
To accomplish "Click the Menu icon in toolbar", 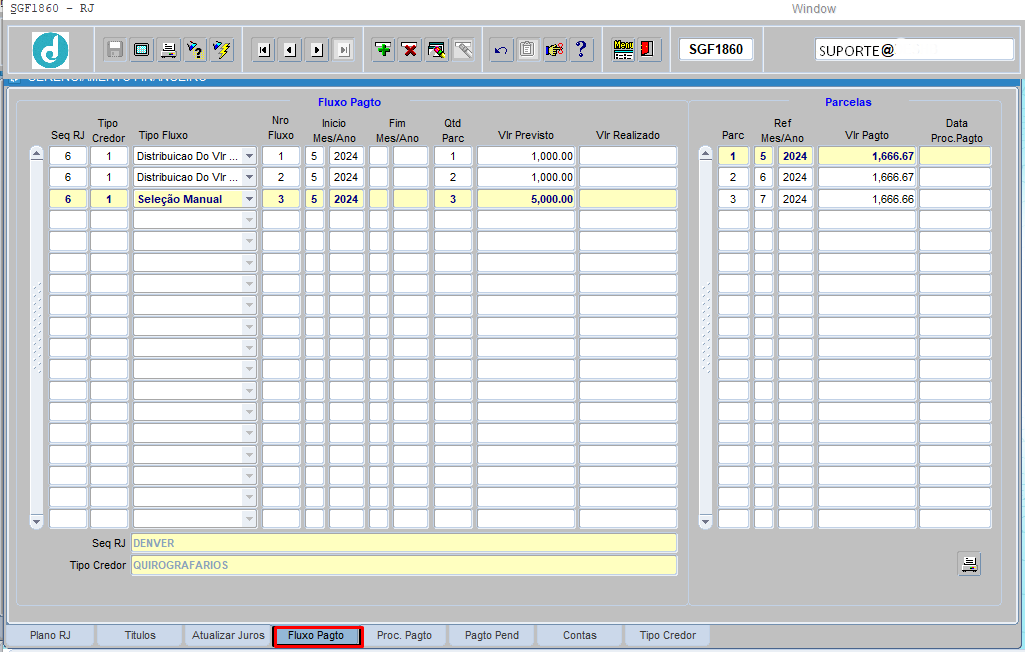I will (624, 50).
